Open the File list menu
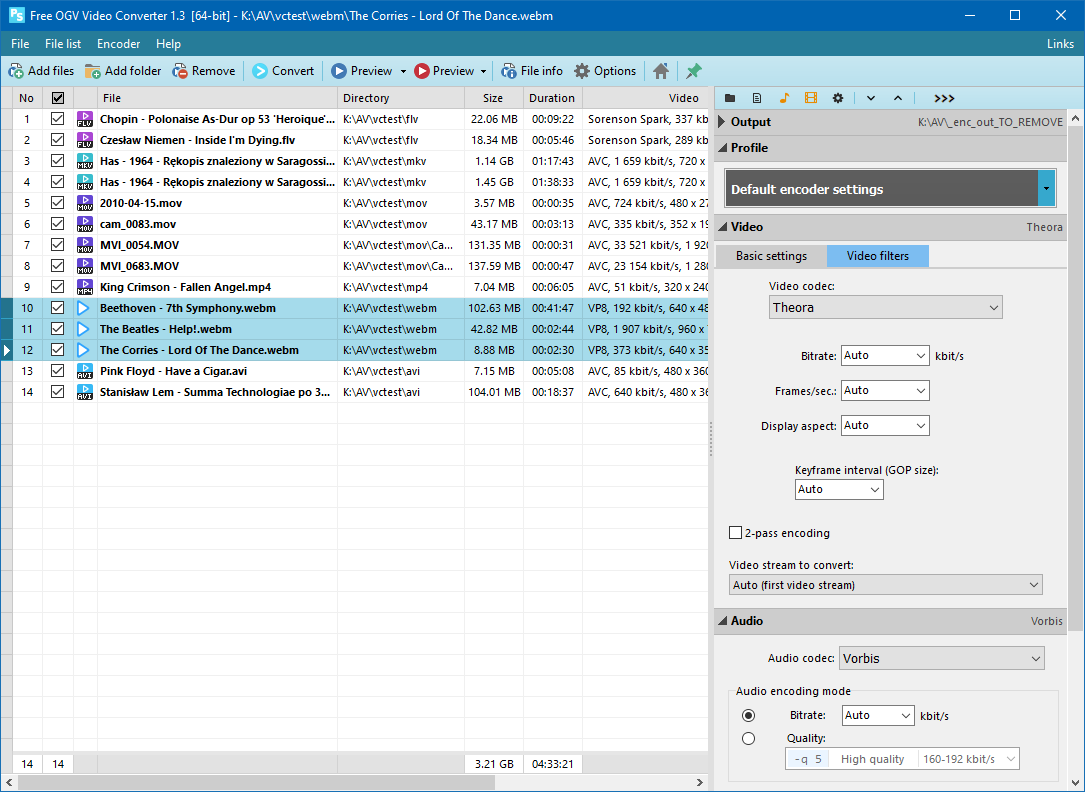The height and width of the screenshot is (792, 1085). [63, 44]
